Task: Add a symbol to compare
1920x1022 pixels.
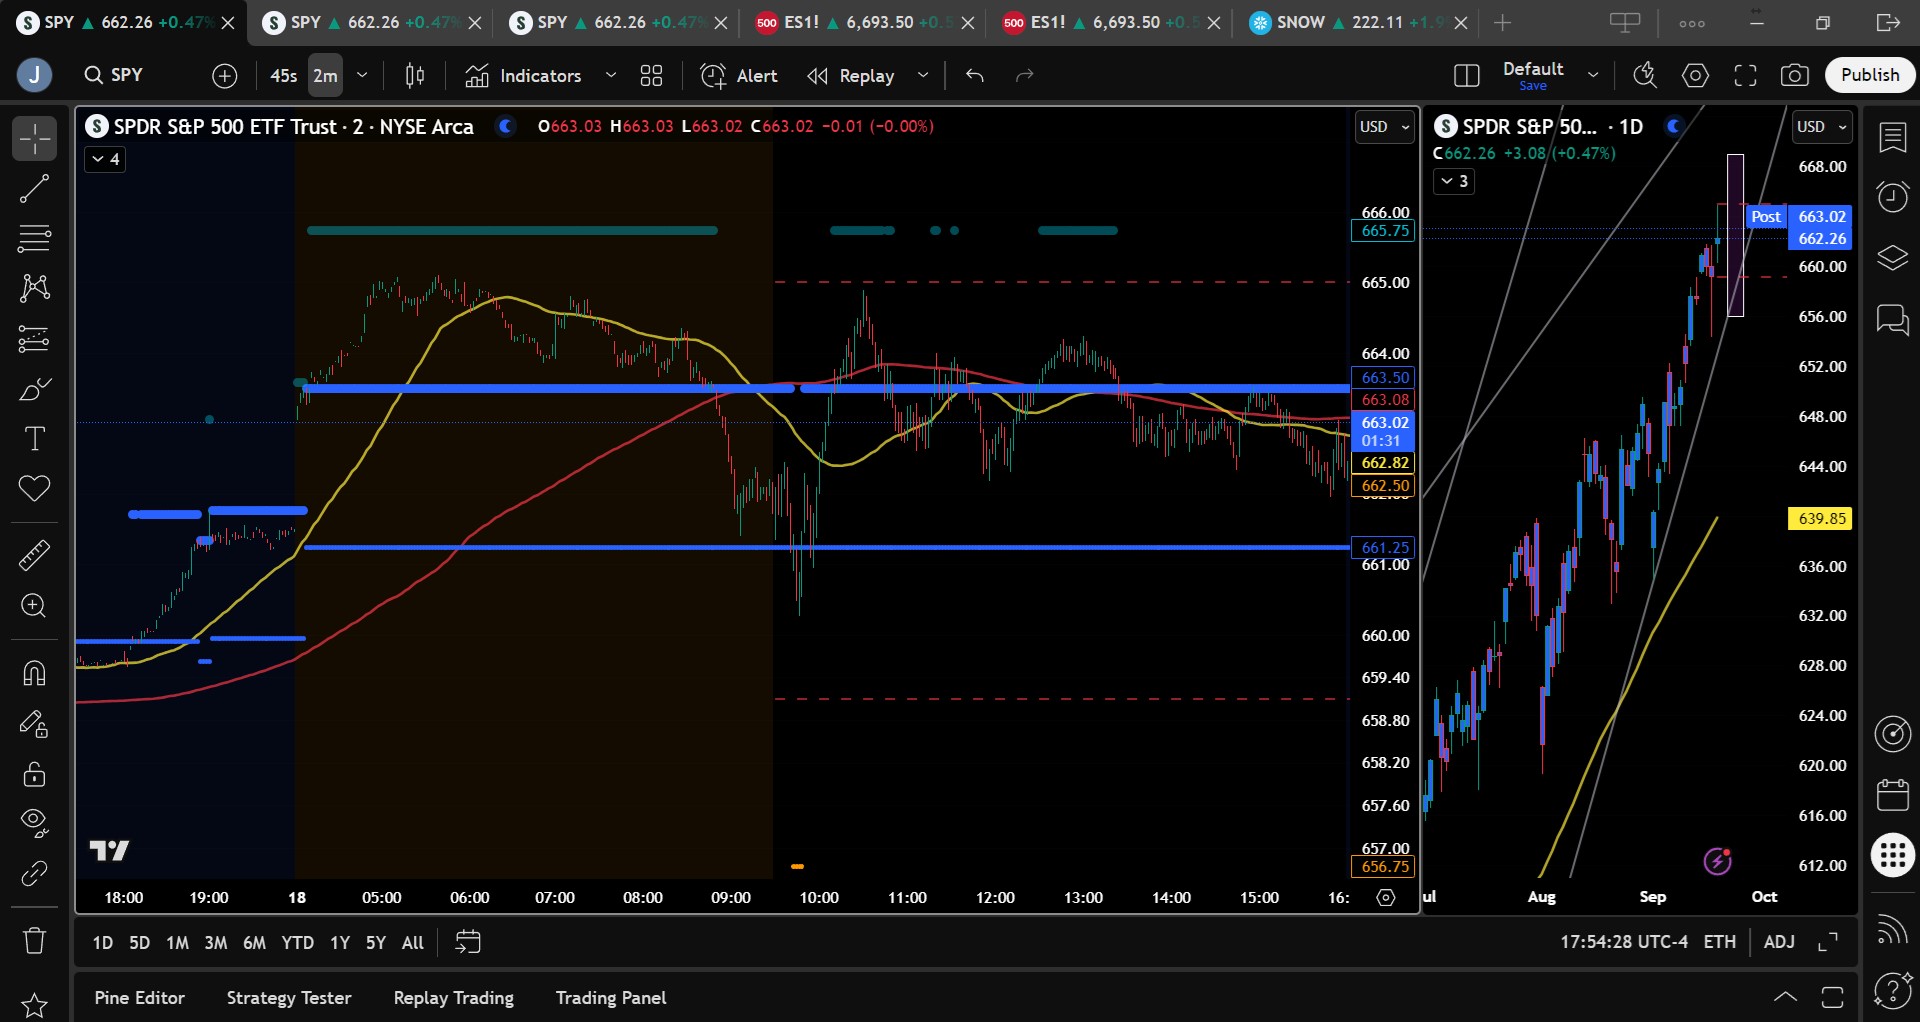Action: tap(225, 75)
